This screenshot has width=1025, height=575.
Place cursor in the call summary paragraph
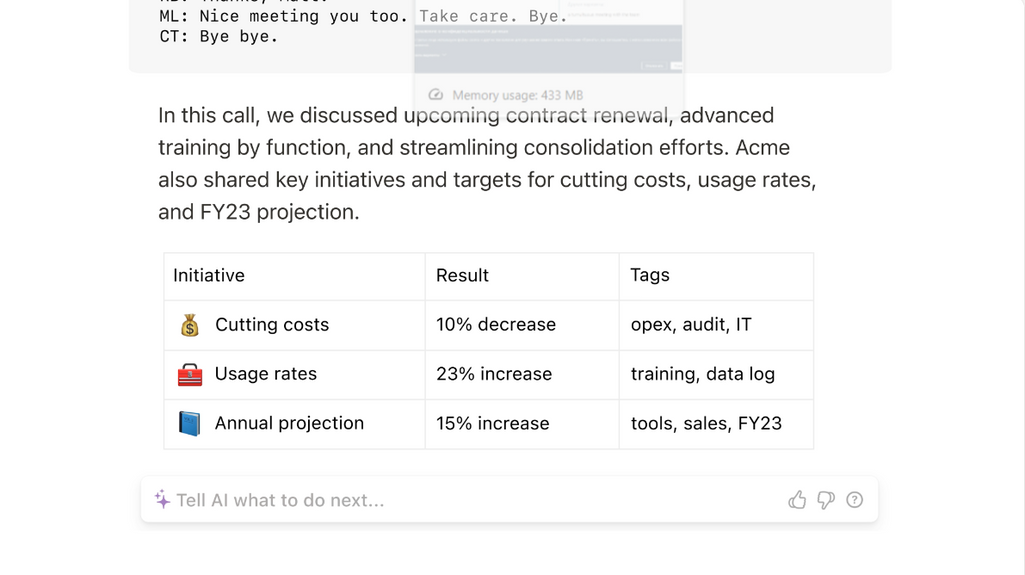click(x=487, y=163)
